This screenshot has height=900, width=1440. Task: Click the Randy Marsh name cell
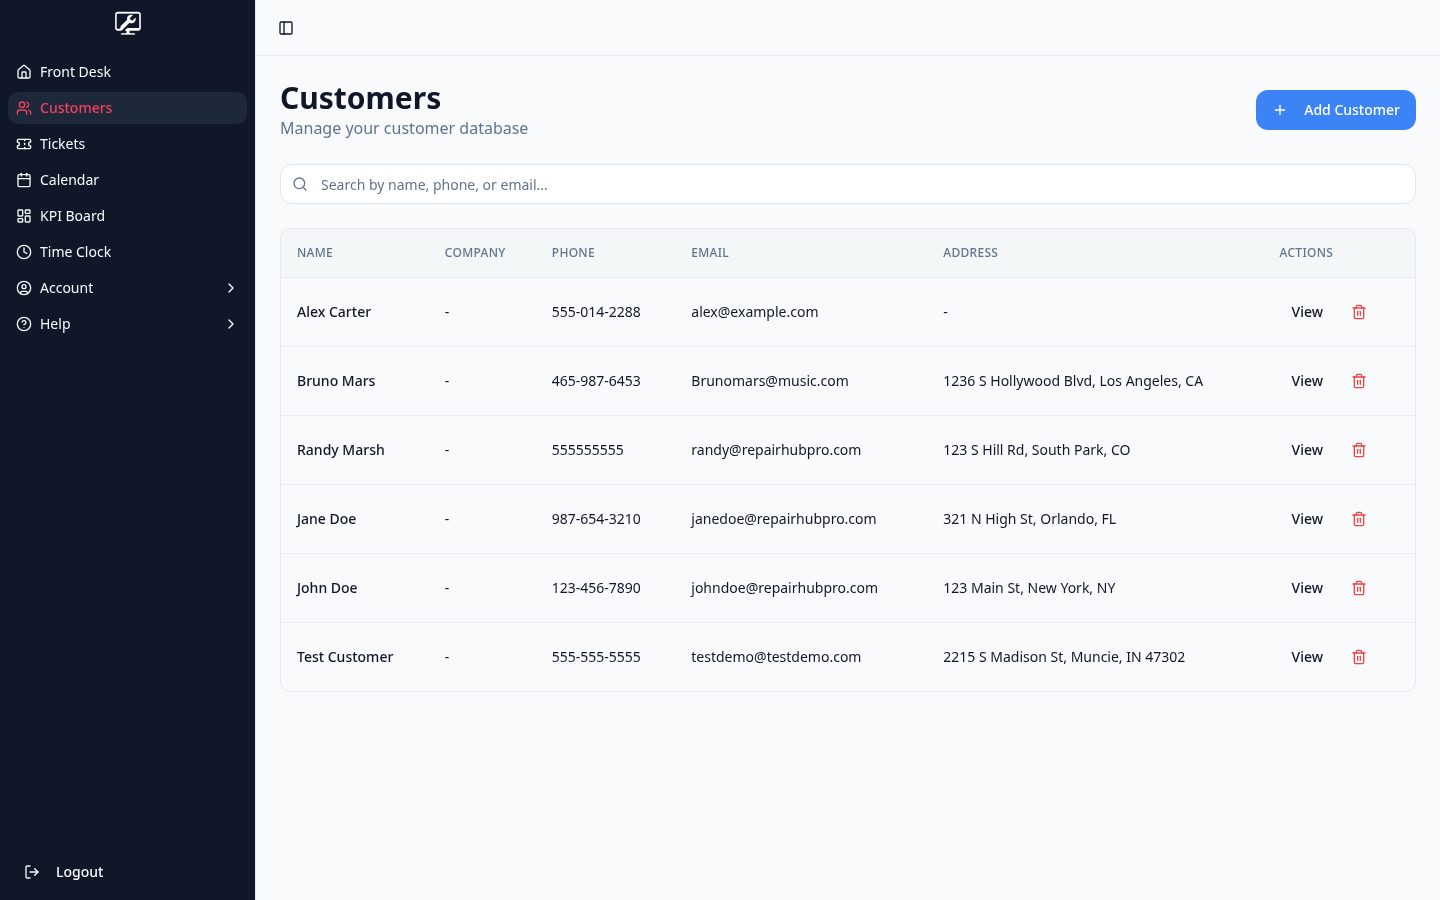pos(341,450)
